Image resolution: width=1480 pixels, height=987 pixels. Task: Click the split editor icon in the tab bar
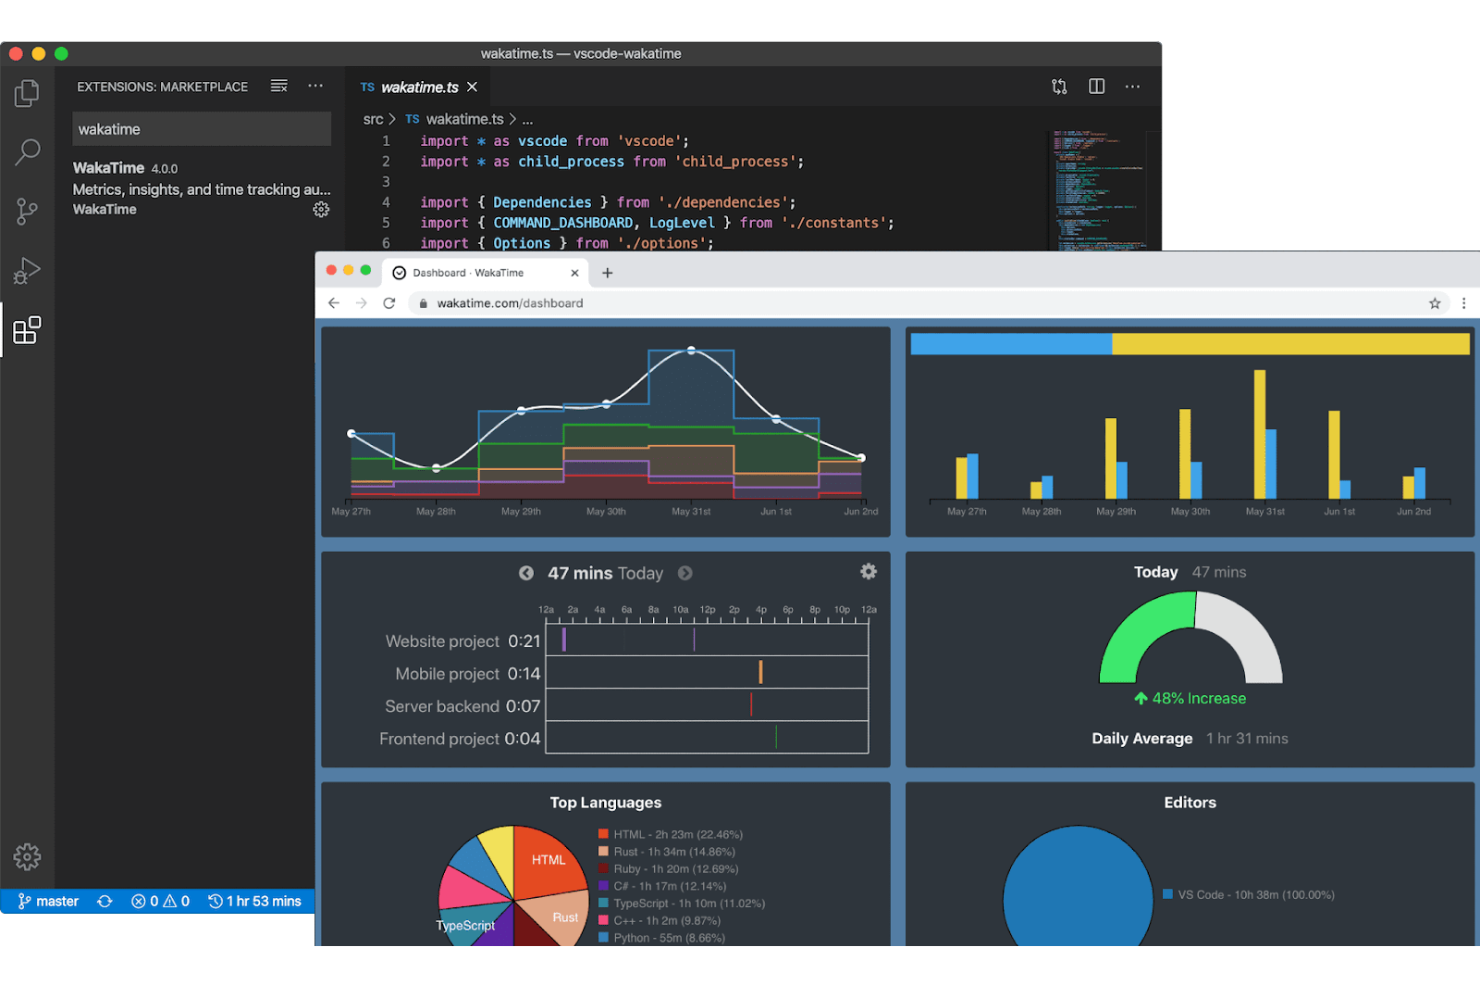(1096, 86)
